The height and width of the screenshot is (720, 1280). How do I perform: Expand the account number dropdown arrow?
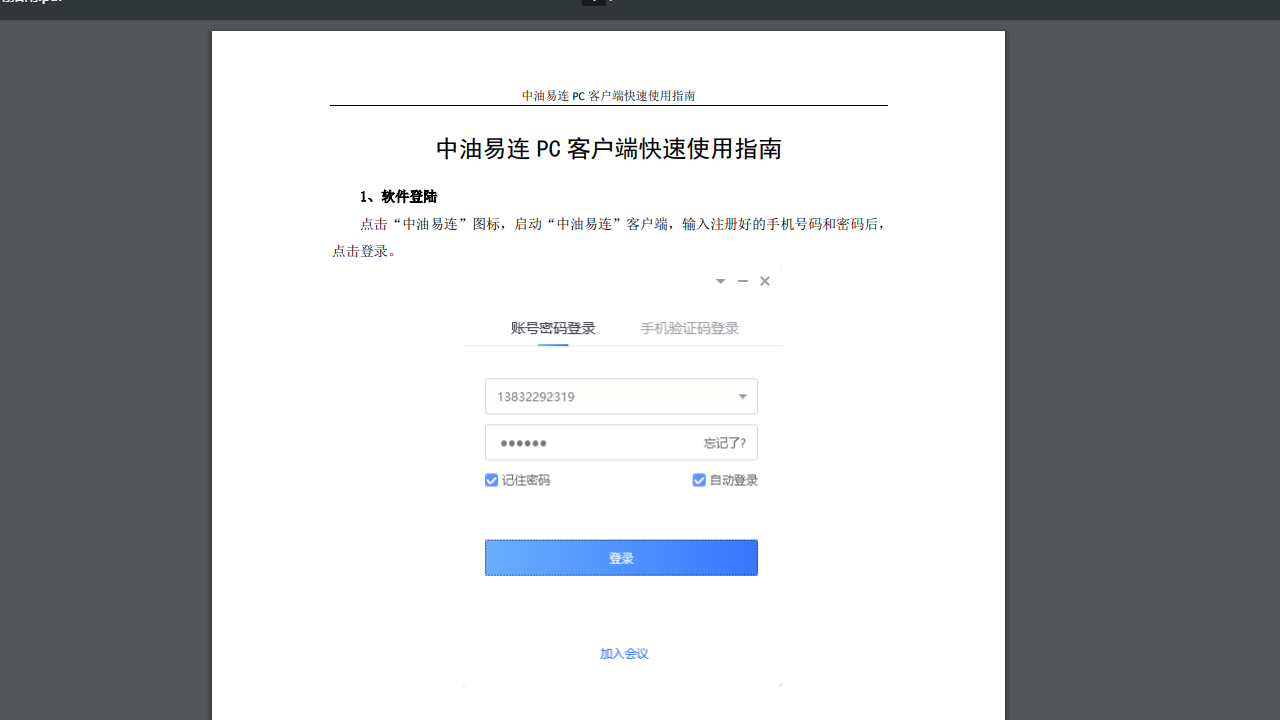pyautogui.click(x=742, y=396)
